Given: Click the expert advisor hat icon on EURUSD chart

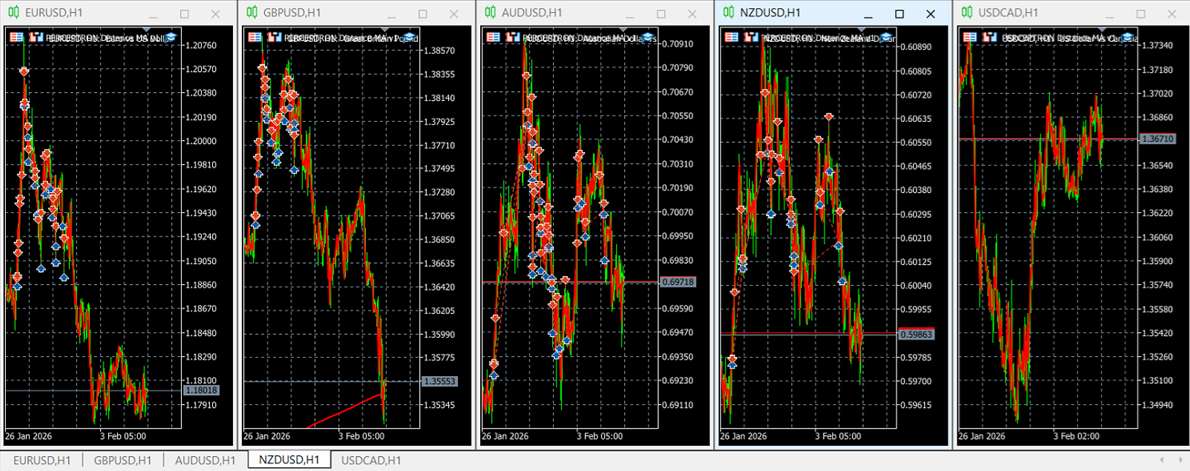Looking at the screenshot, I should 171,36.
